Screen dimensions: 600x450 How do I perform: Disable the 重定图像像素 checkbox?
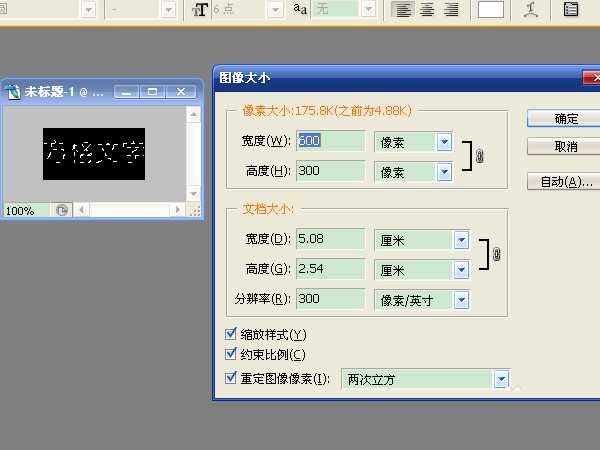233,379
